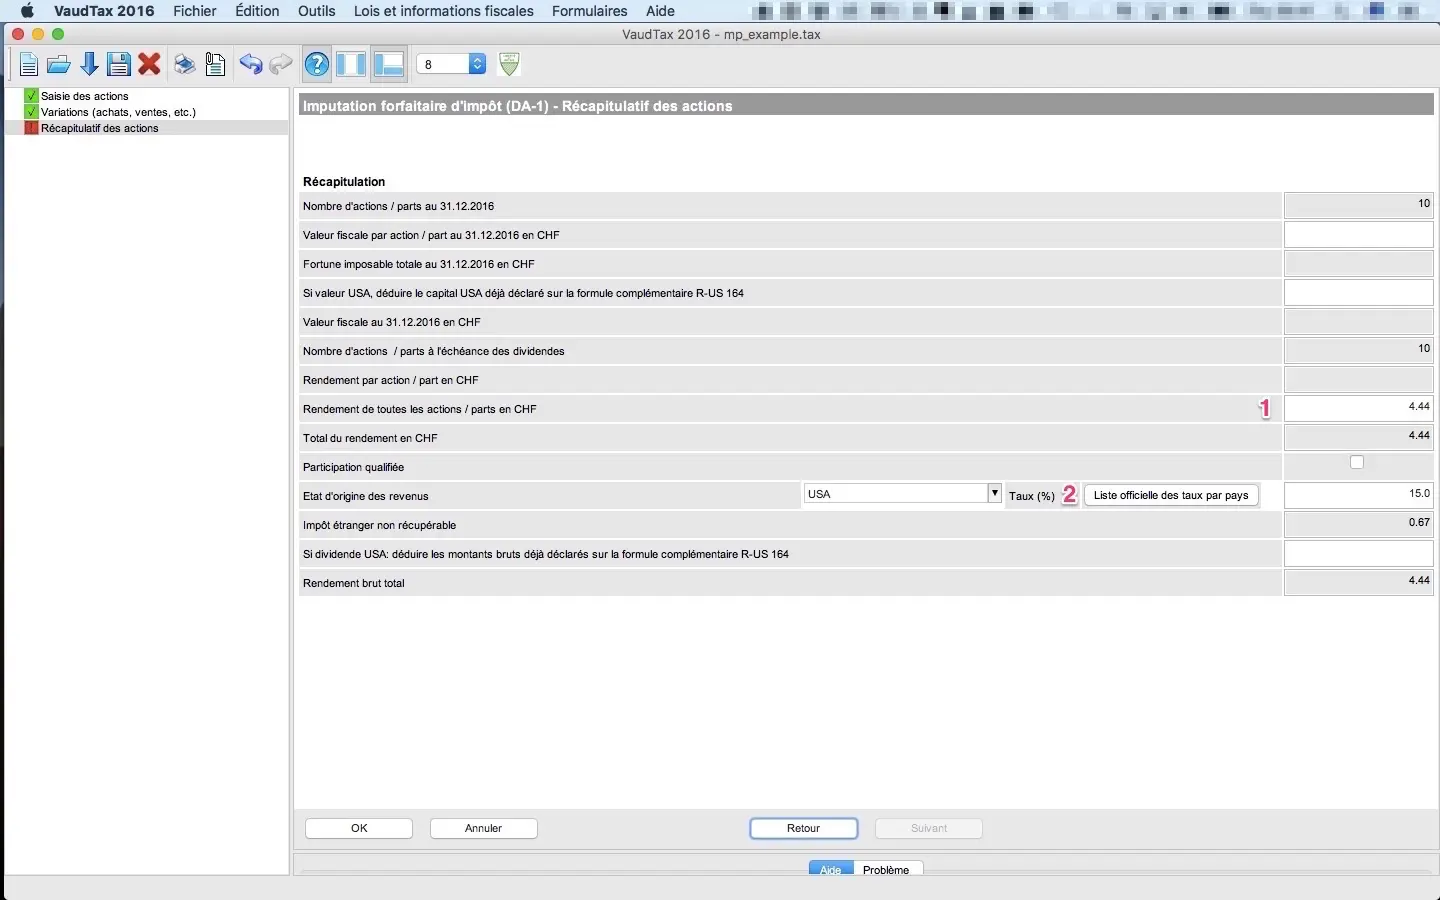The height and width of the screenshot is (900, 1440).
Task: Save with the floppy disk icon
Action: pos(119,65)
